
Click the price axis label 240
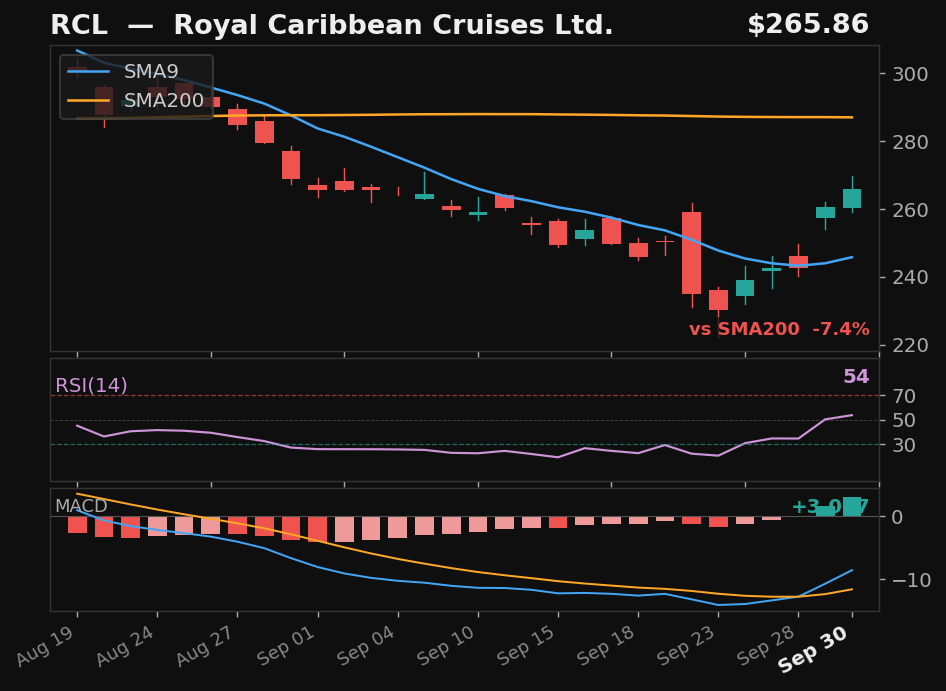point(910,278)
